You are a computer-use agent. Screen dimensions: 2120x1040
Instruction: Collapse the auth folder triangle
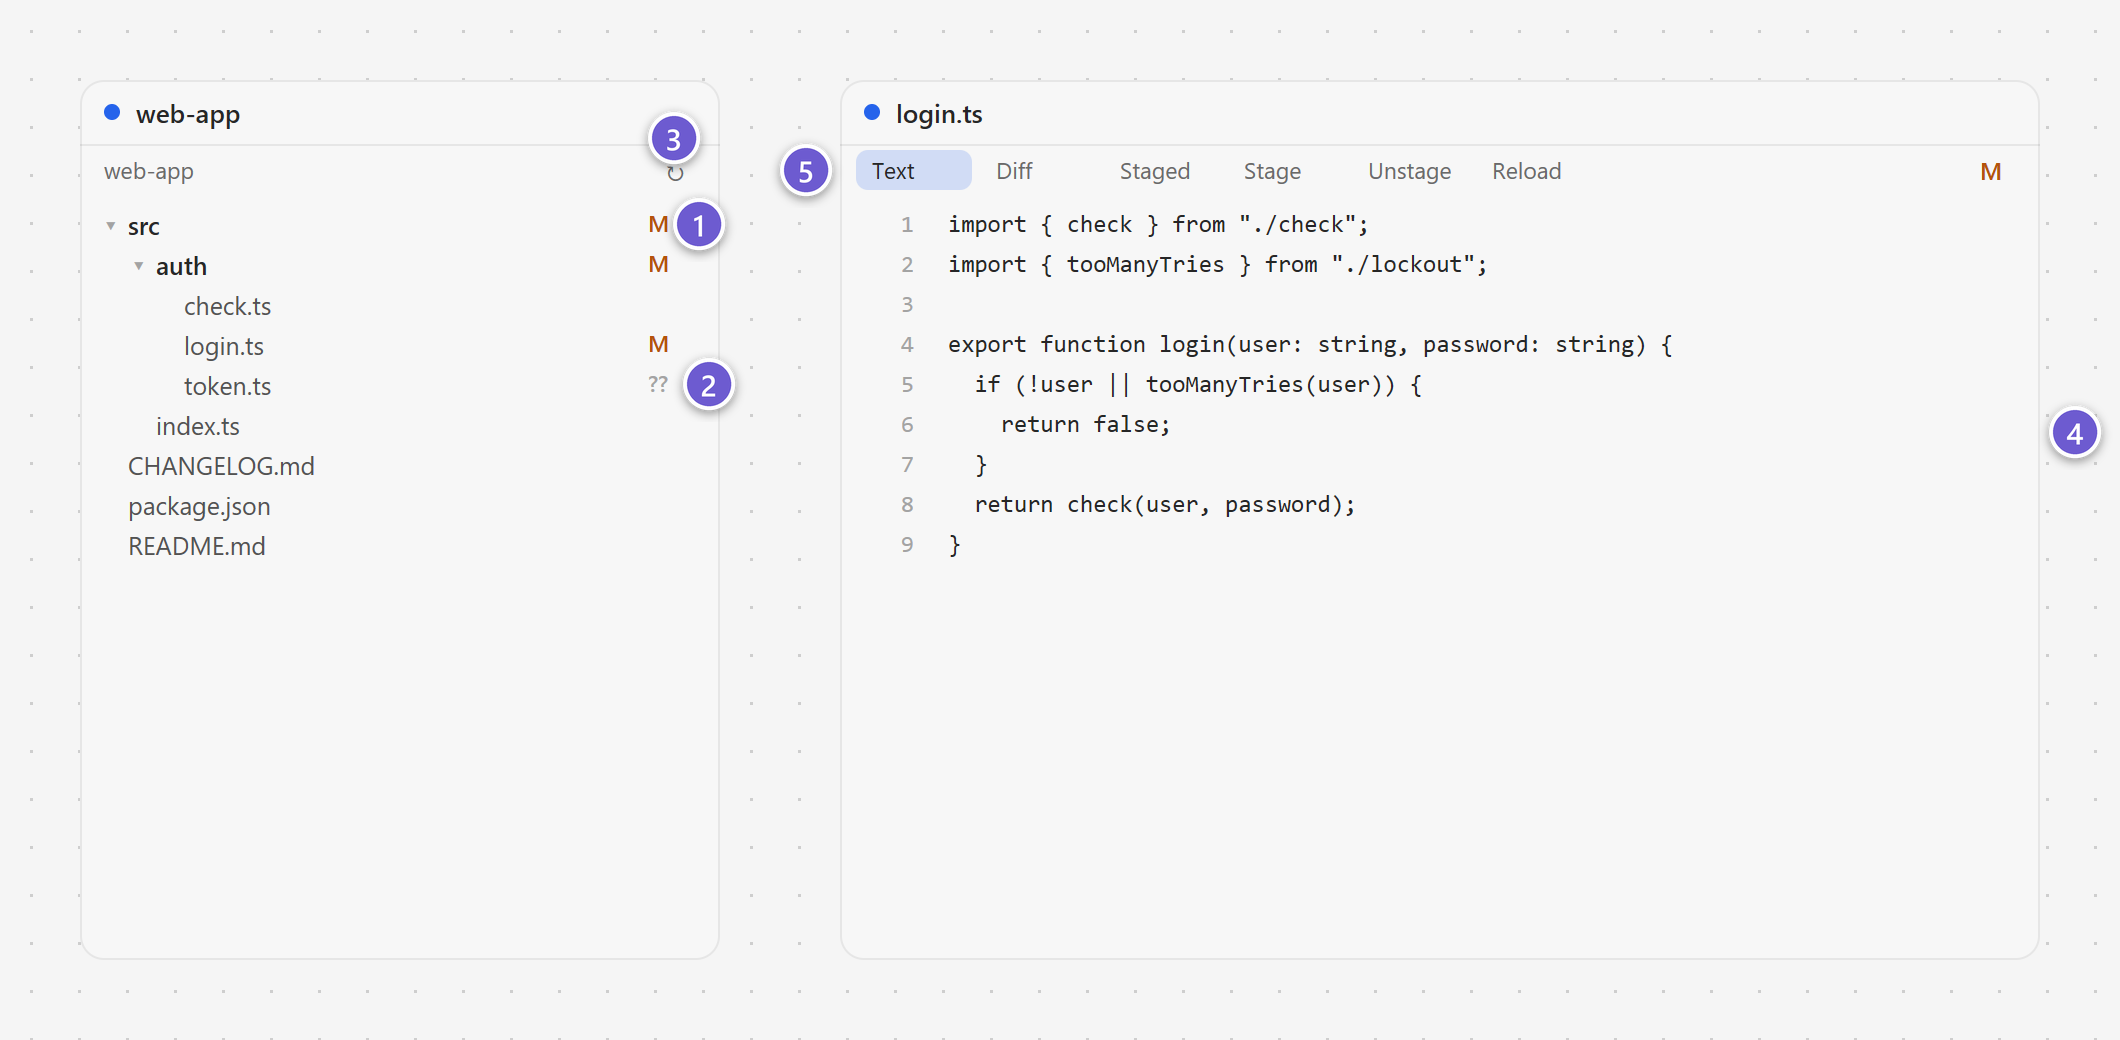139,266
